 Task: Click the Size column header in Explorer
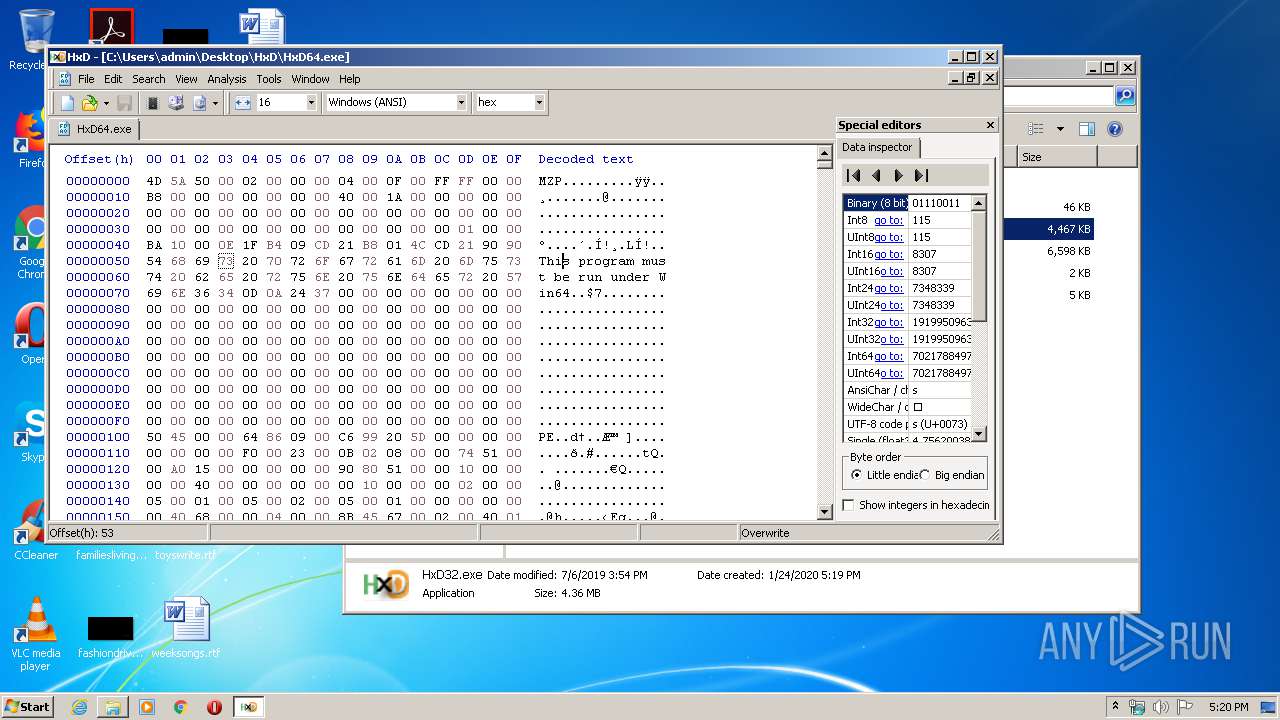tap(1057, 157)
